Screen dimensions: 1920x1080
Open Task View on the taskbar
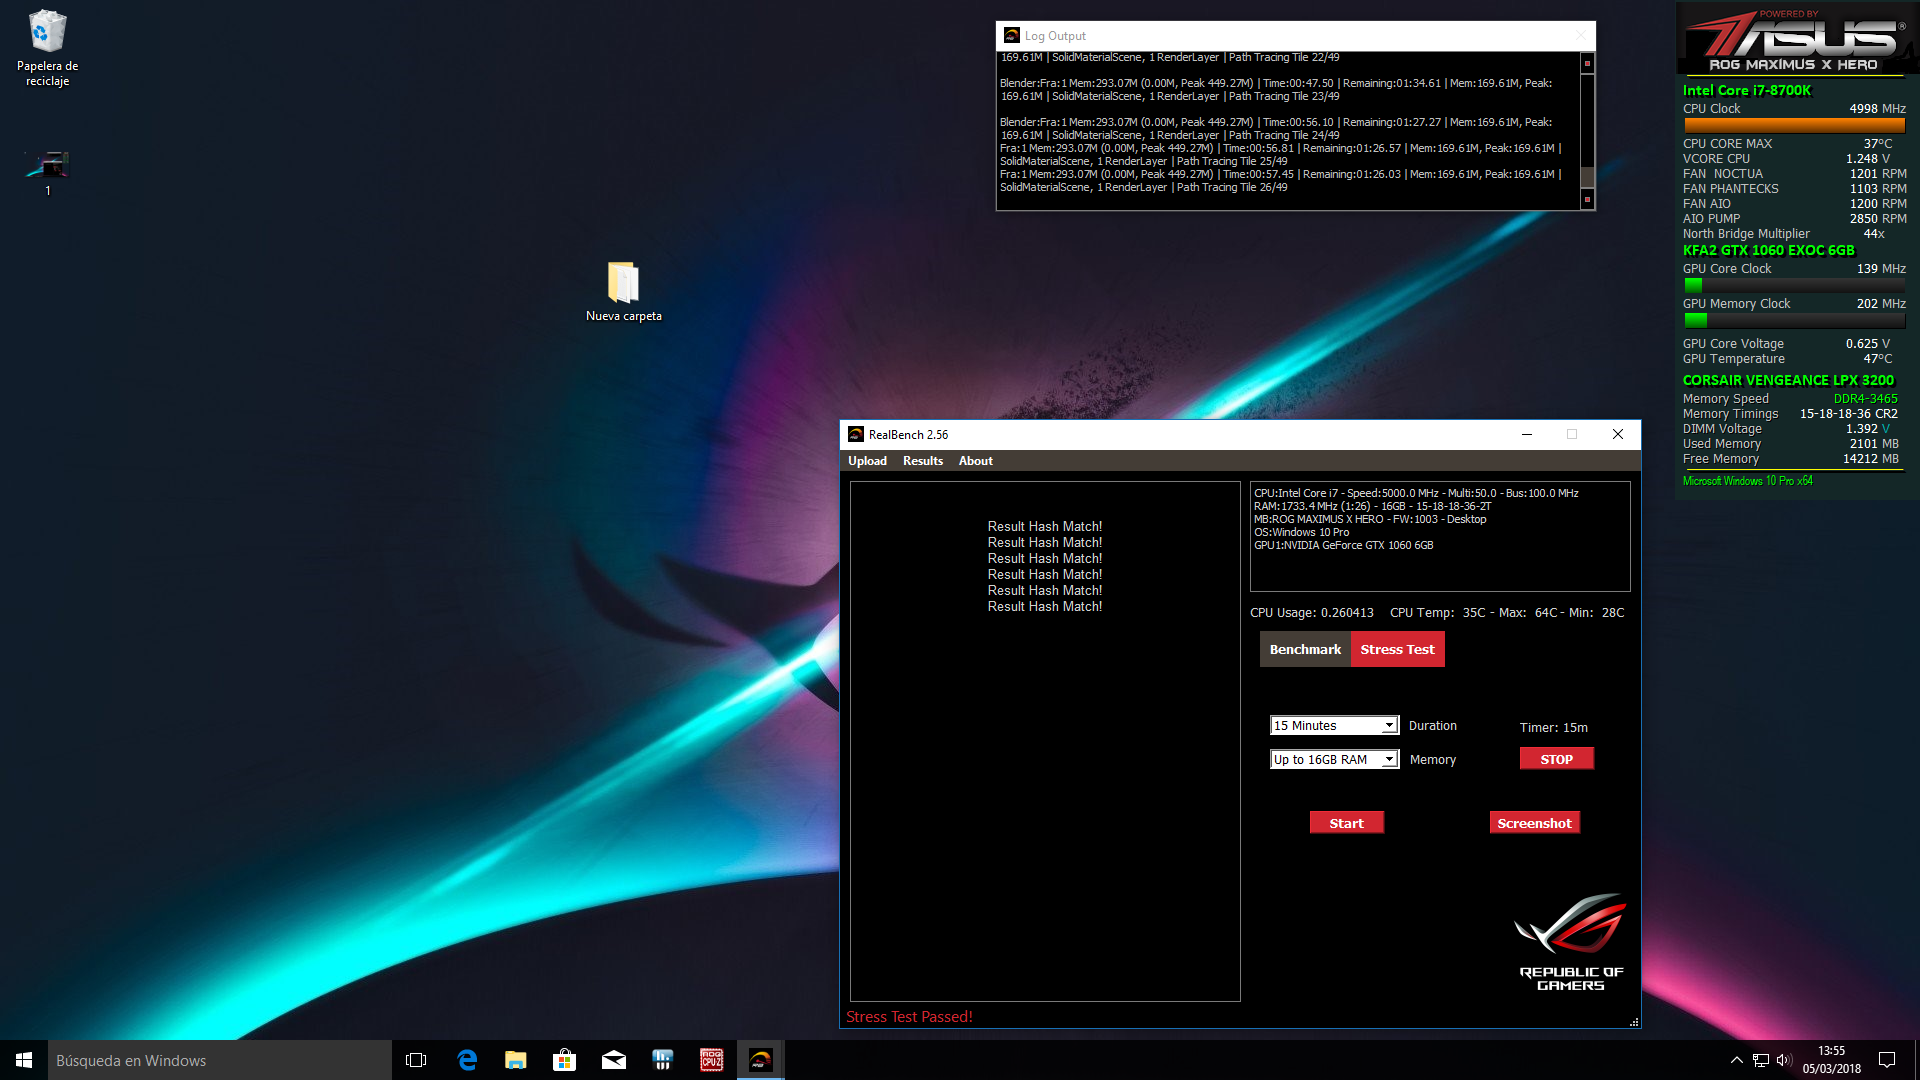pyautogui.click(x=416, y=1060)
